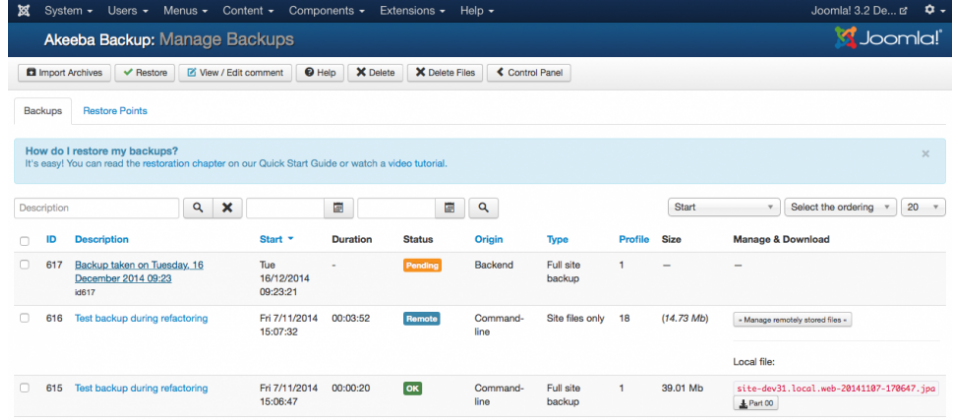Open the Quick Start Guide link
The height and width of the screenshot is (420, 960).
click(x=298, y=163)
